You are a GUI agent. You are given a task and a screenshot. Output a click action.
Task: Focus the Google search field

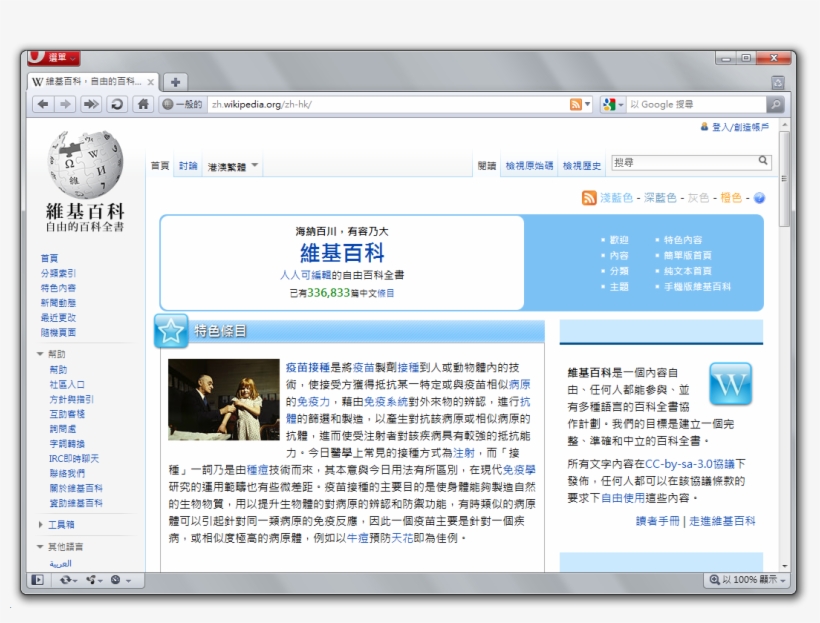coord(696,105)
